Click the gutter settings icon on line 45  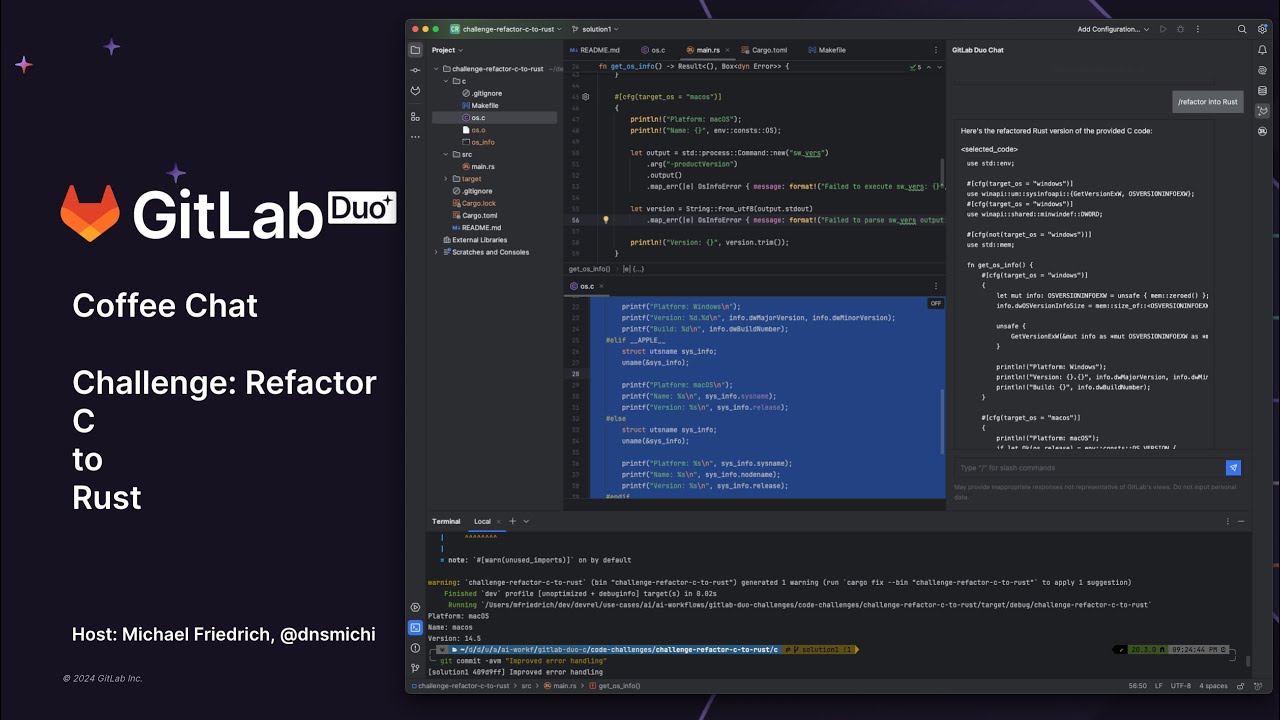click(586, 97)
